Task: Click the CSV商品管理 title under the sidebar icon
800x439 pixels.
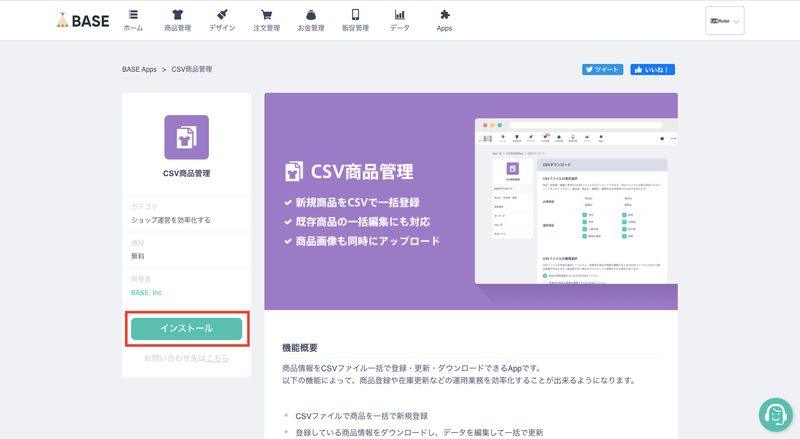Action: click(x=187, y=174)
